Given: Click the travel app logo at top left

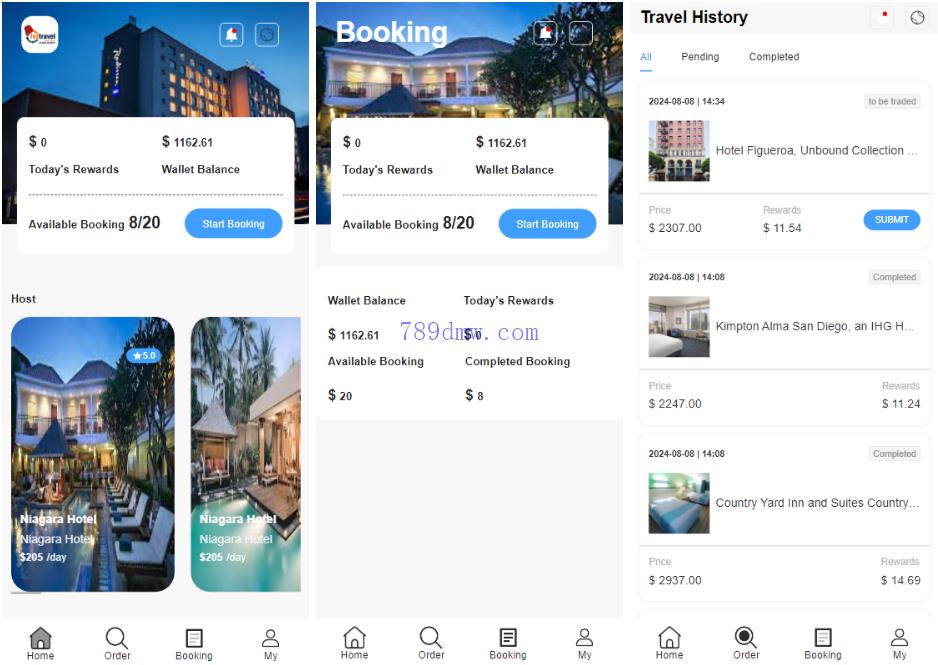Looking at the screenshot, I should [x=39, y=35].
